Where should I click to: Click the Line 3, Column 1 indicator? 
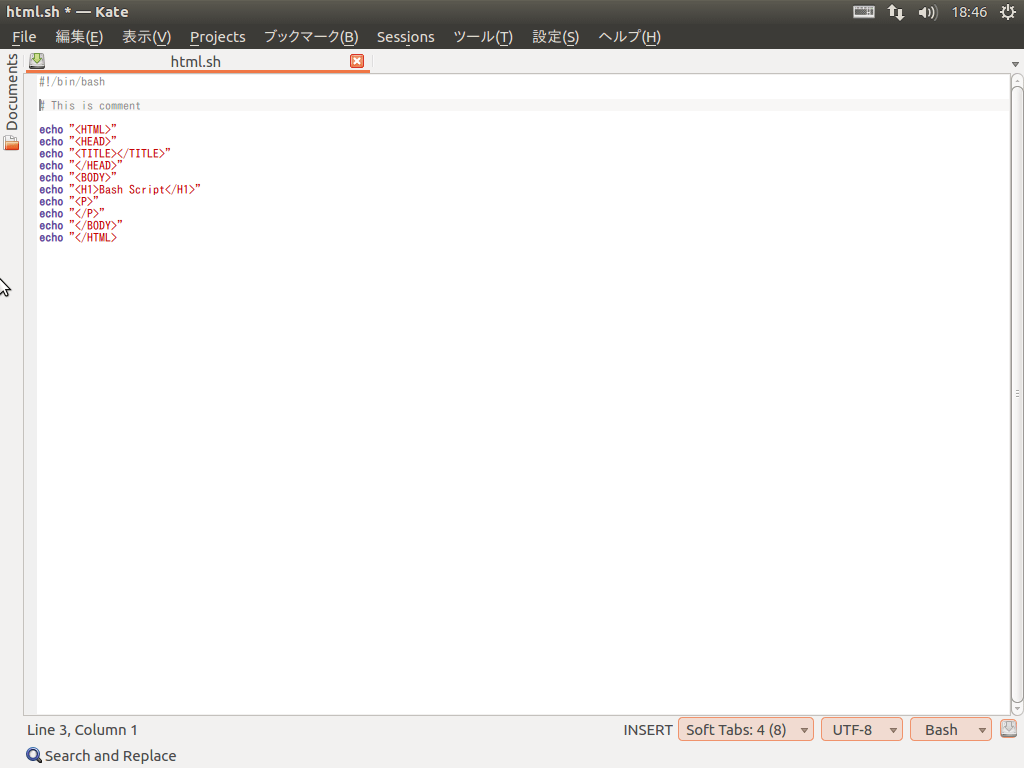pos(82,729)
